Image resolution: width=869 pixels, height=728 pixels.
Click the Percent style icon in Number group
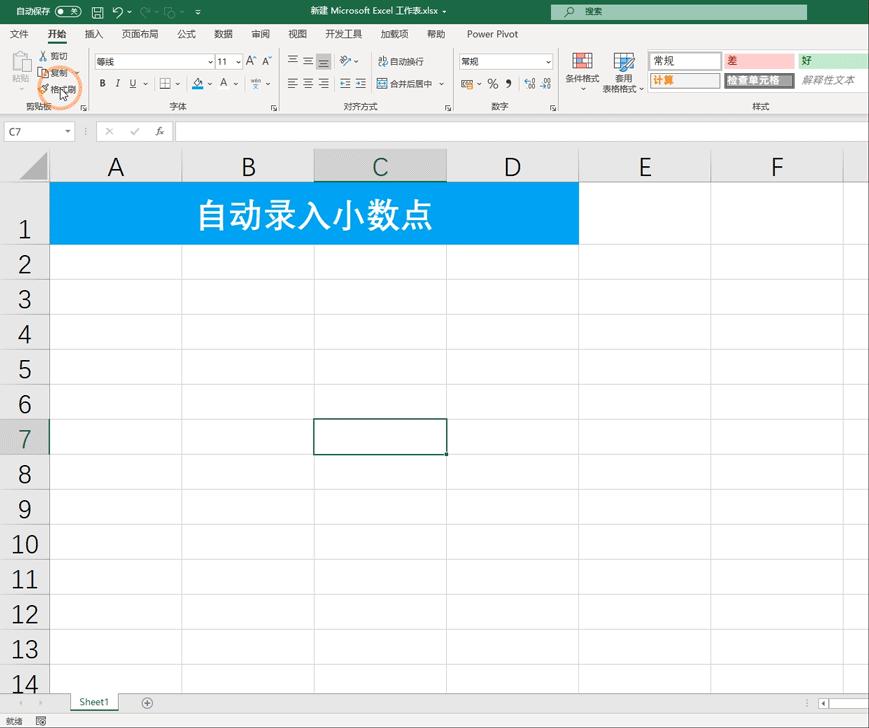tap(492, 84)
